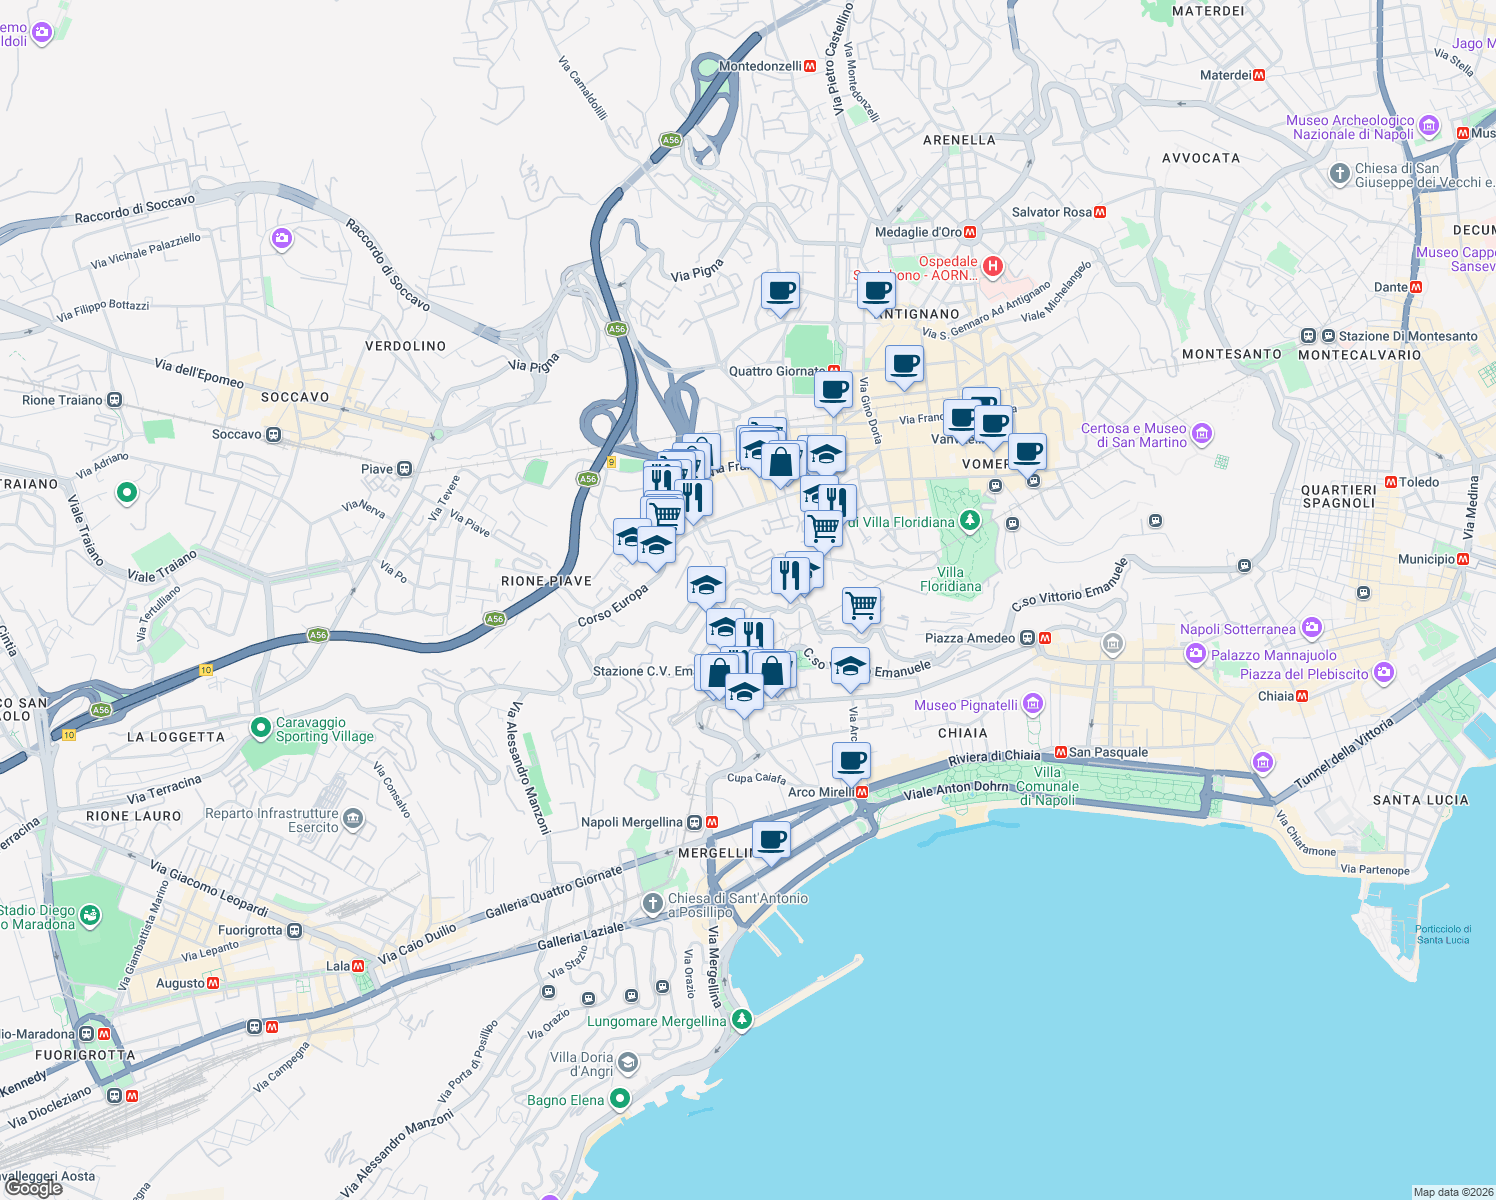Select the green tree pin at Villa Floridiana park
Screen dimensions: 1496x1200
pos(968,520)
